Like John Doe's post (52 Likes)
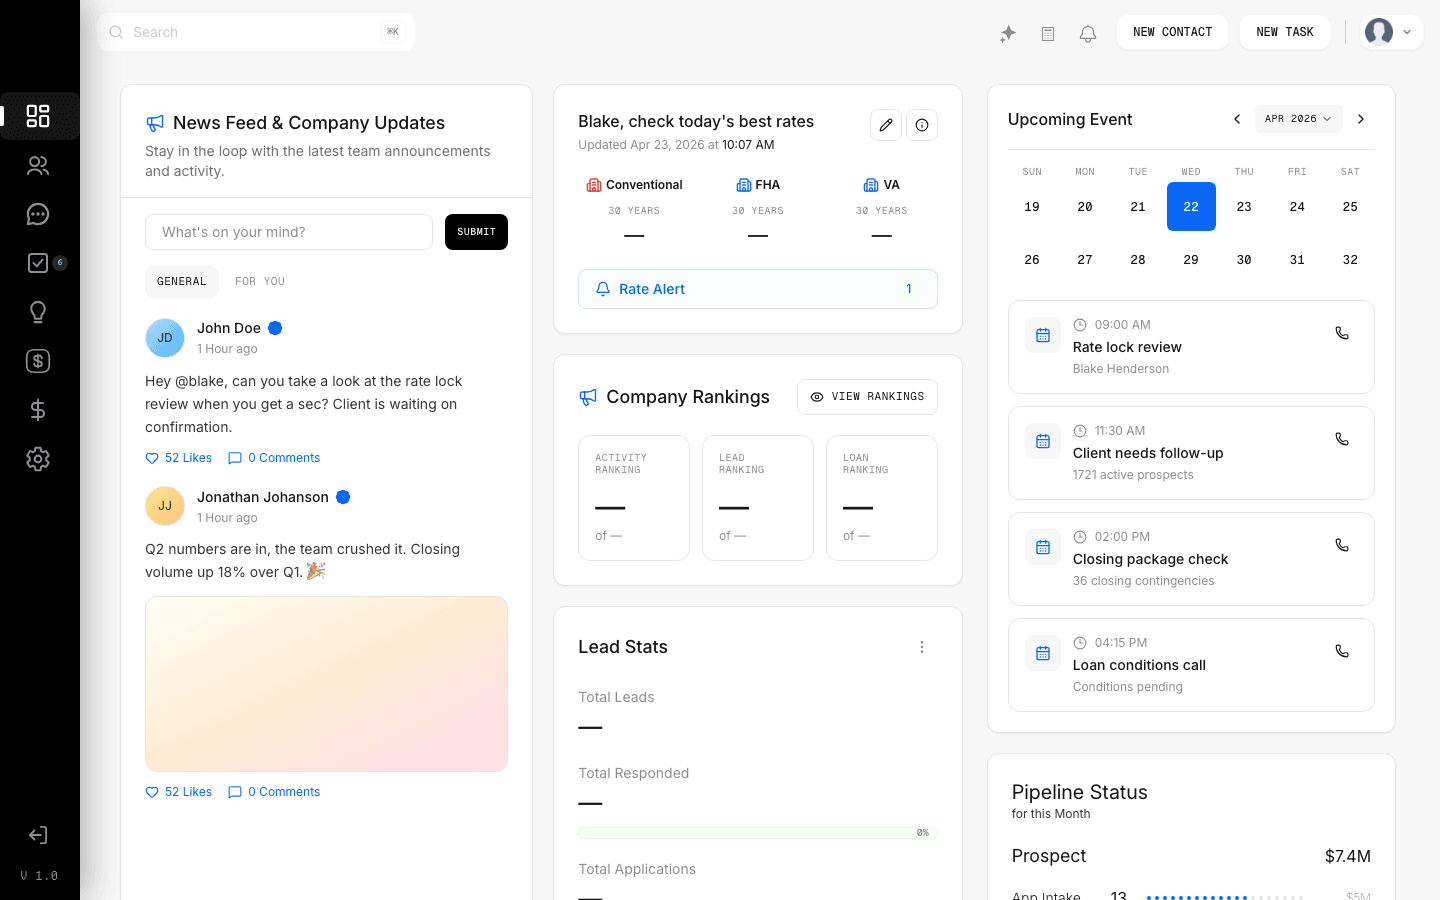This screenshot has width=1440, height=900. [x=179, y=458]
